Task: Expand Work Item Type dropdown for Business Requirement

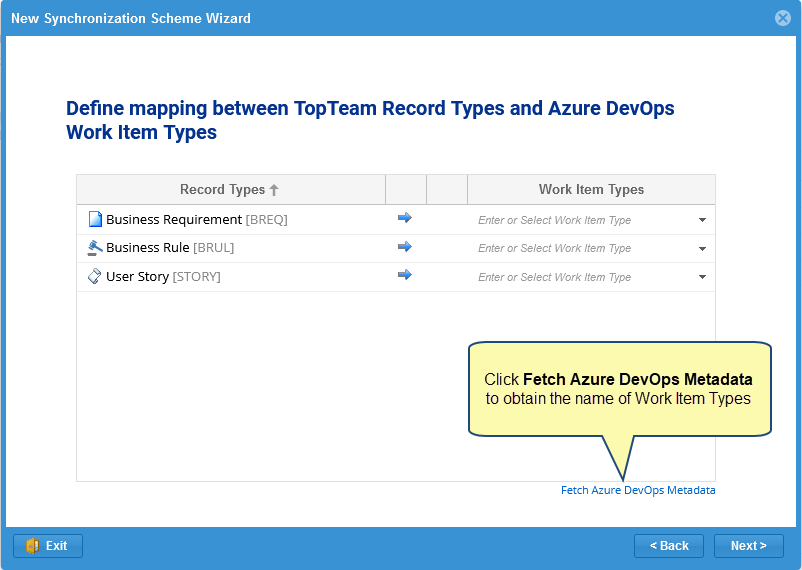Action: 702,220
